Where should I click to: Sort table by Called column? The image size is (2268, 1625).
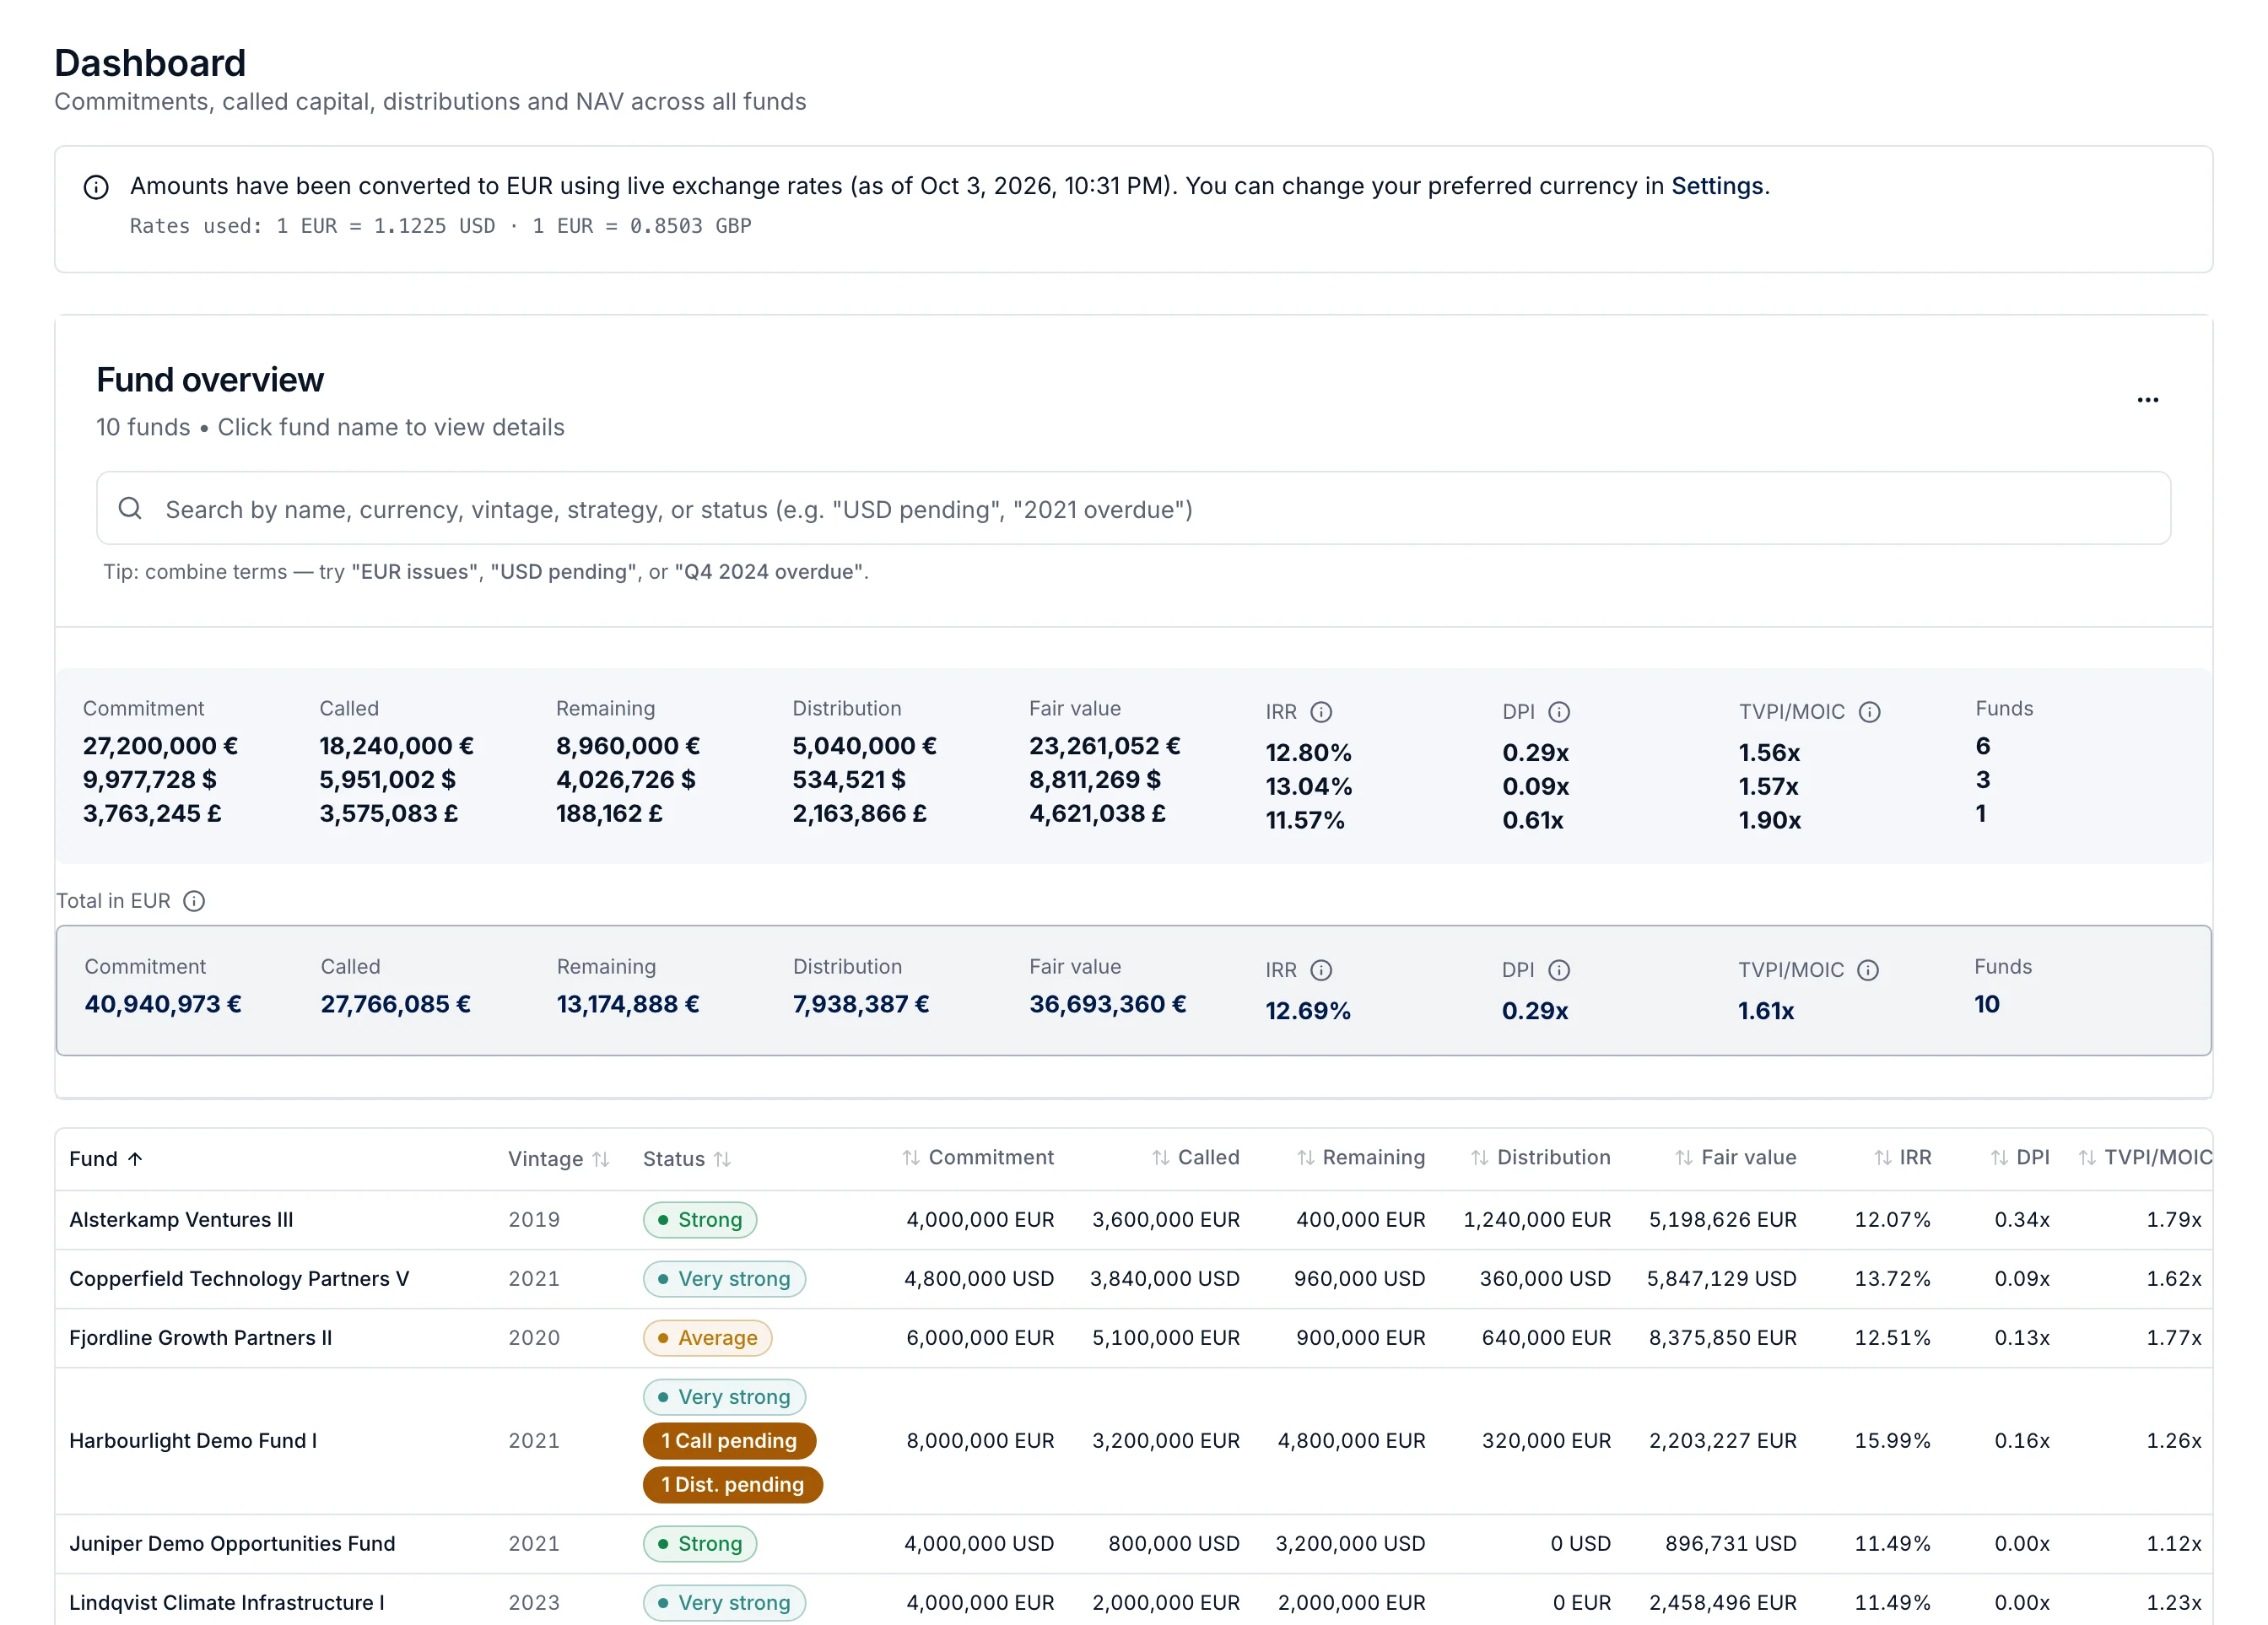click(x=1195, y=1157)
